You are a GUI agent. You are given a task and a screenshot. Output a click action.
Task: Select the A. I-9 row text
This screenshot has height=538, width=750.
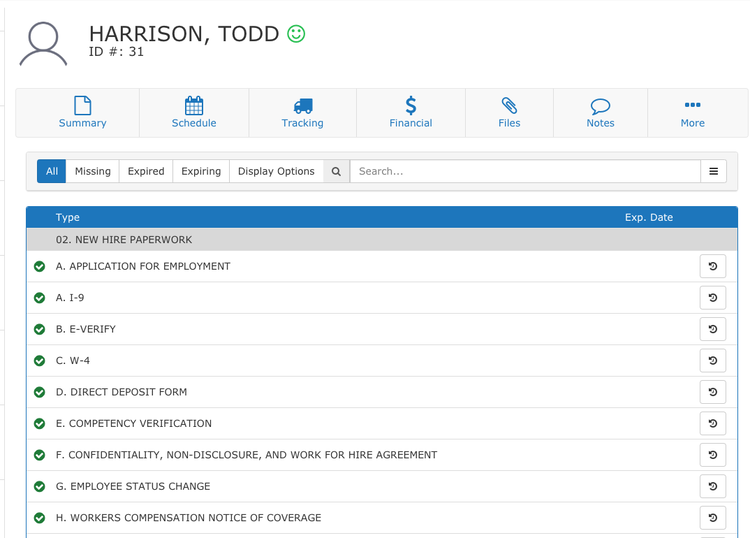(70, 298)
